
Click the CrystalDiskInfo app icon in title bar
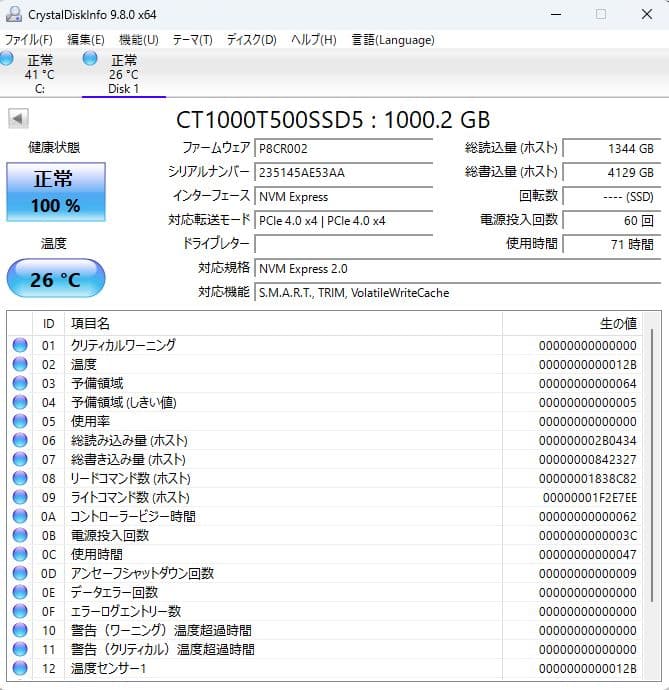point(14,14)
